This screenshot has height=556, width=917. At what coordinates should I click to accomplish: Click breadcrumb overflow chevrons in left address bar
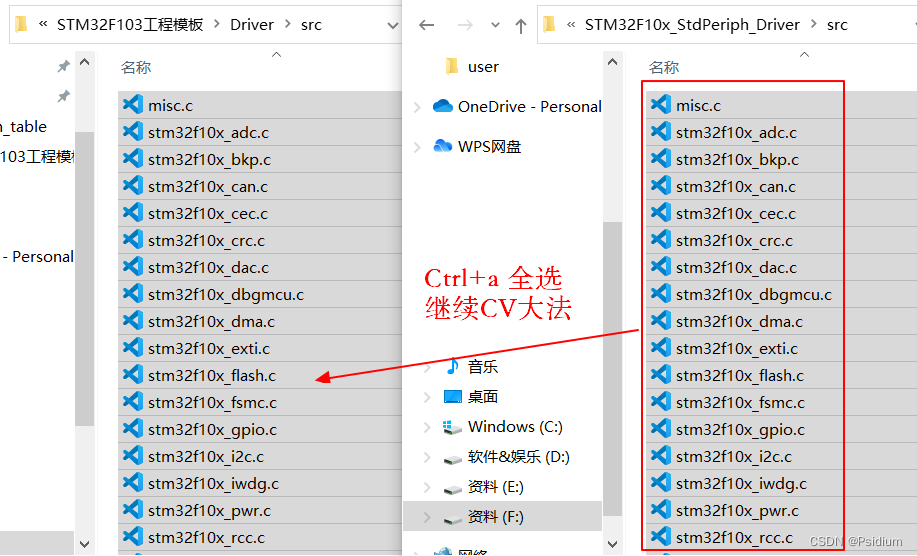43,24
